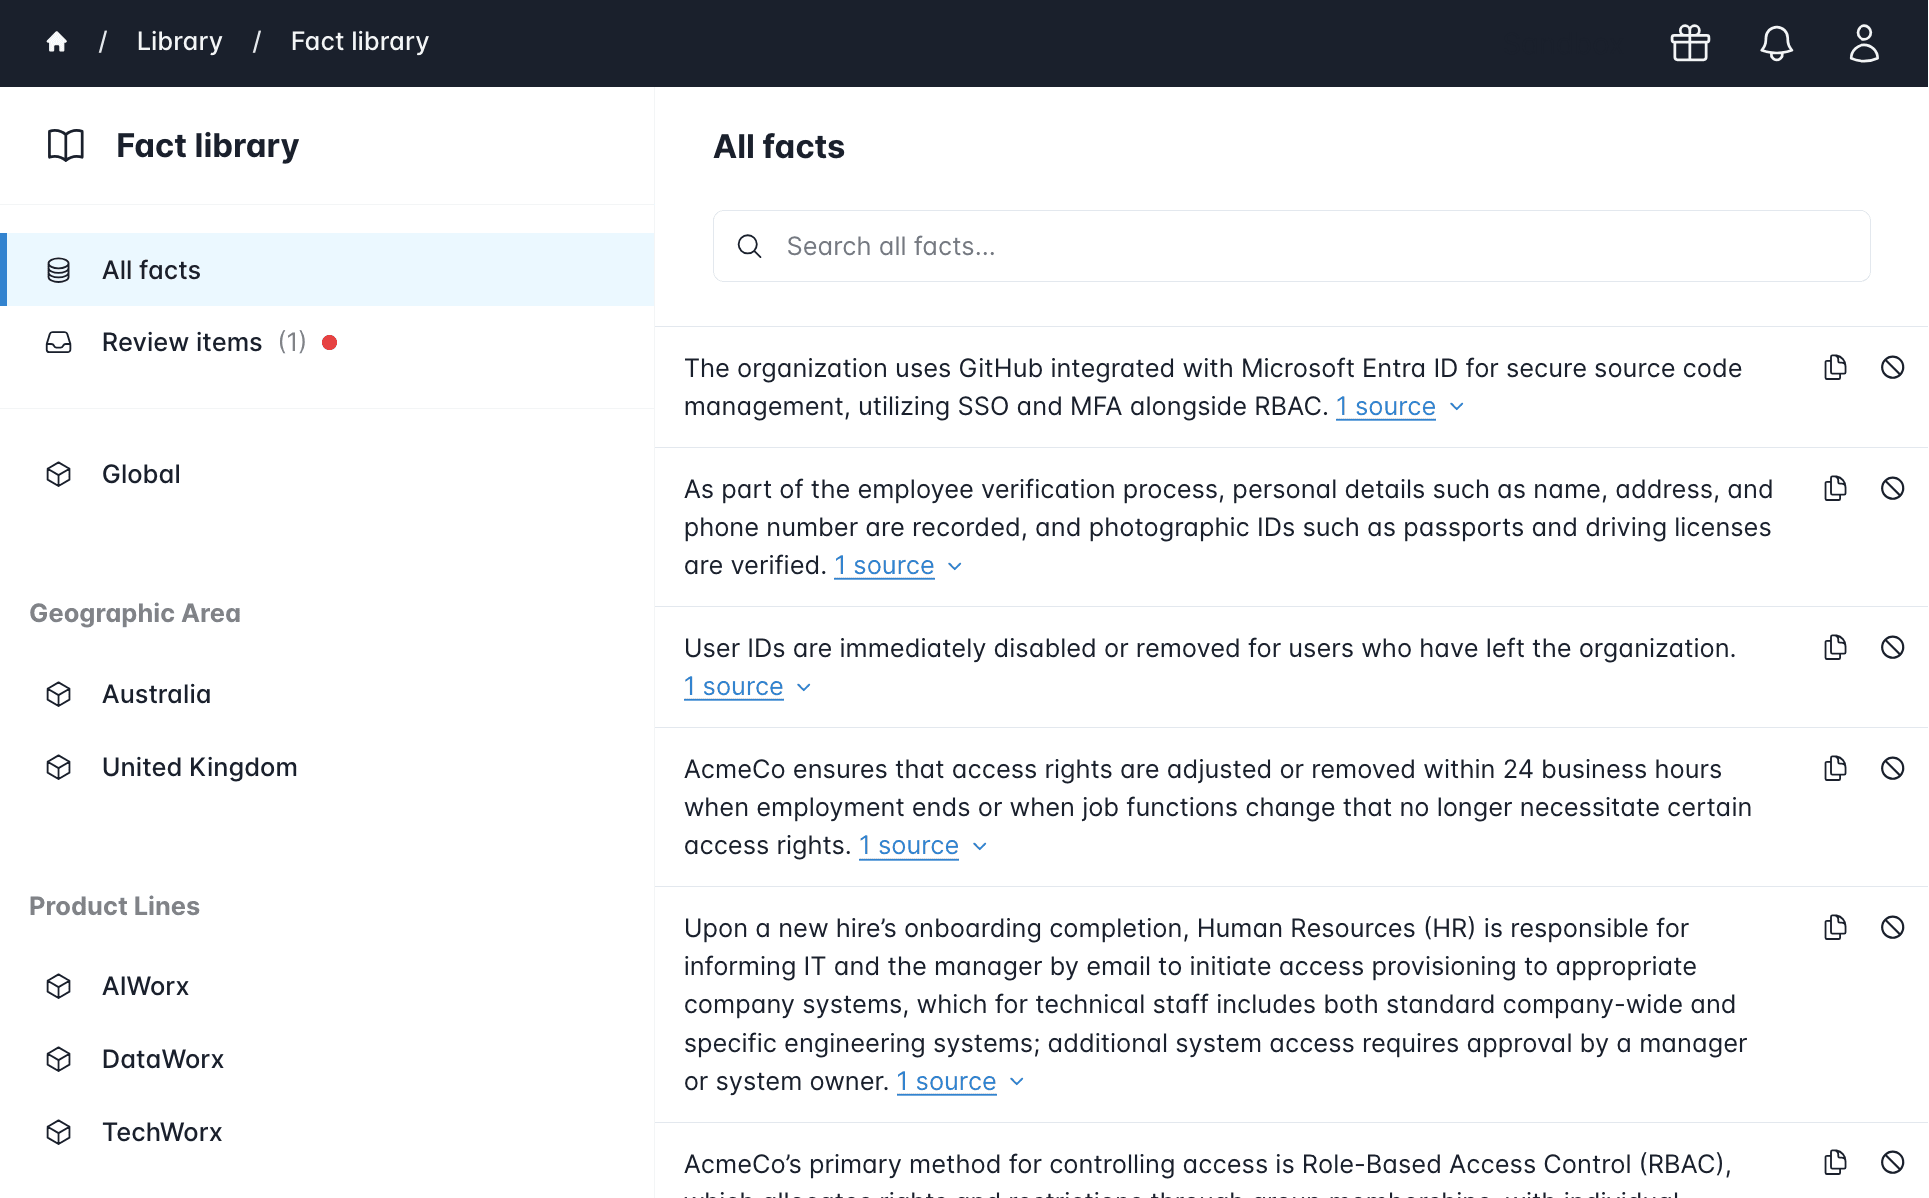The image size is (1929, 1198).
Task: Open the gift rewards icon
Action: coord(1690,43)
